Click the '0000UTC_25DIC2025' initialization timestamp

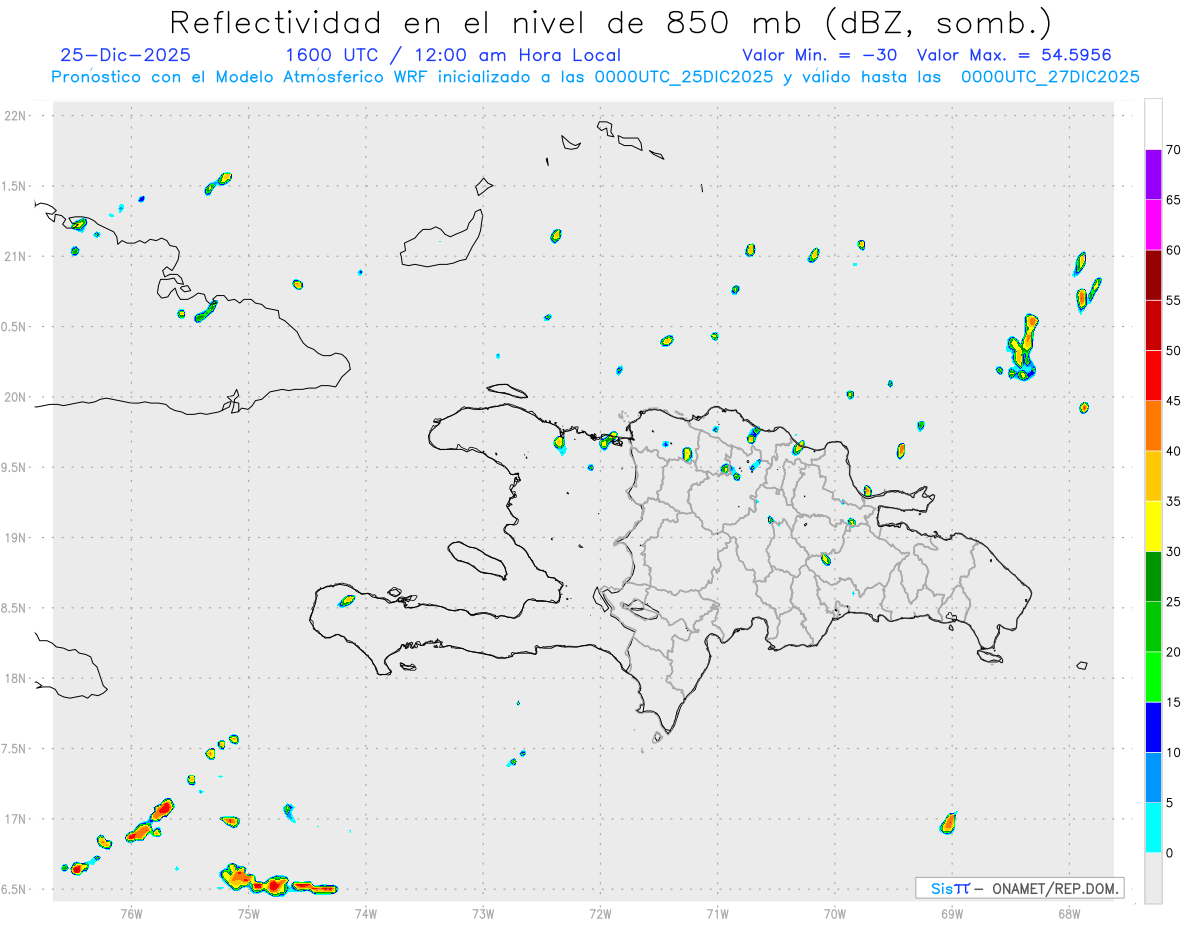(x=683, y=77)
